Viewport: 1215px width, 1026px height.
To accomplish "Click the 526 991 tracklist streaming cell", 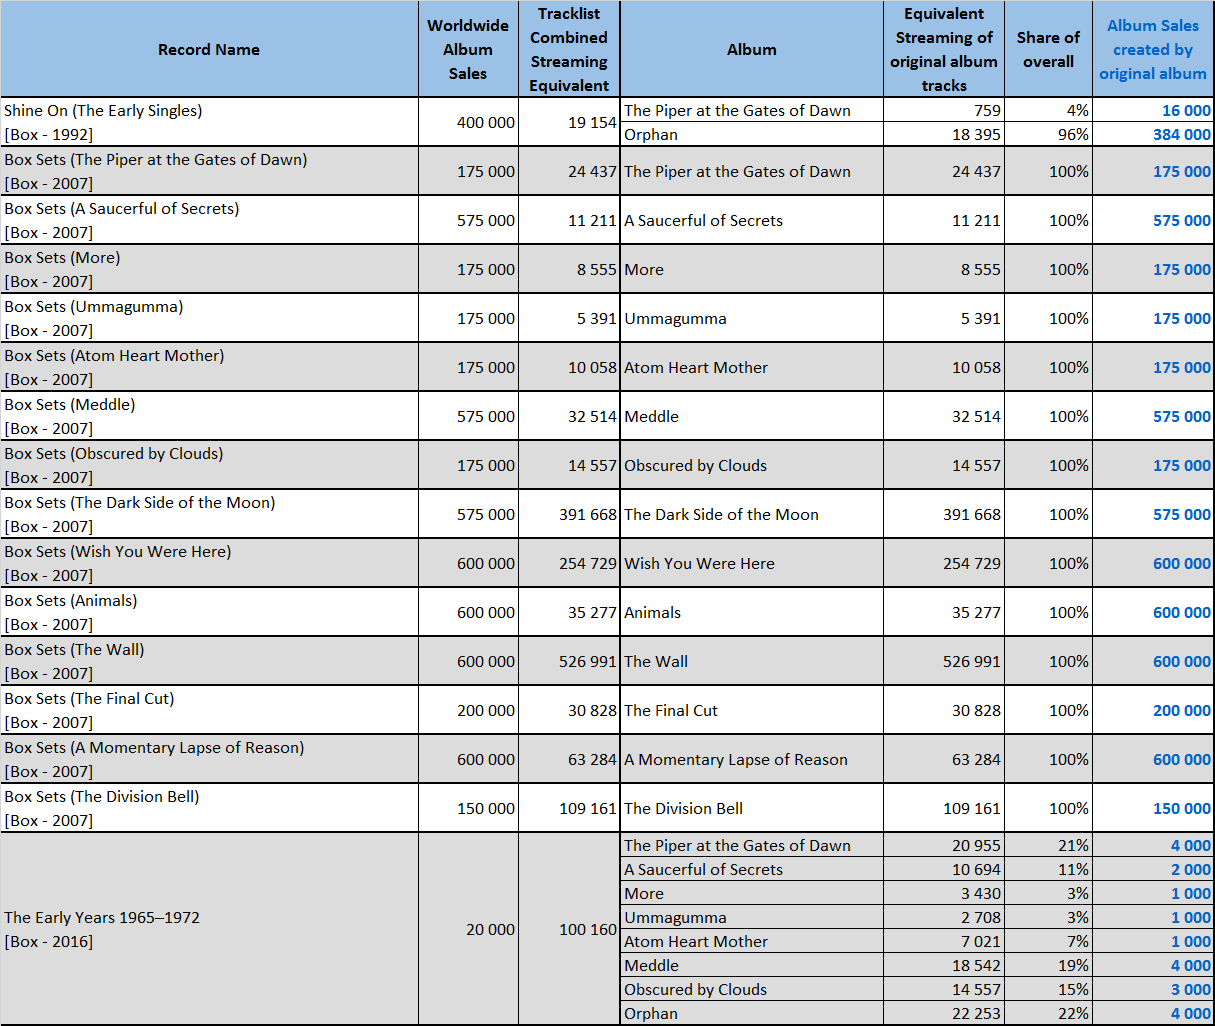I will (569, 661).
